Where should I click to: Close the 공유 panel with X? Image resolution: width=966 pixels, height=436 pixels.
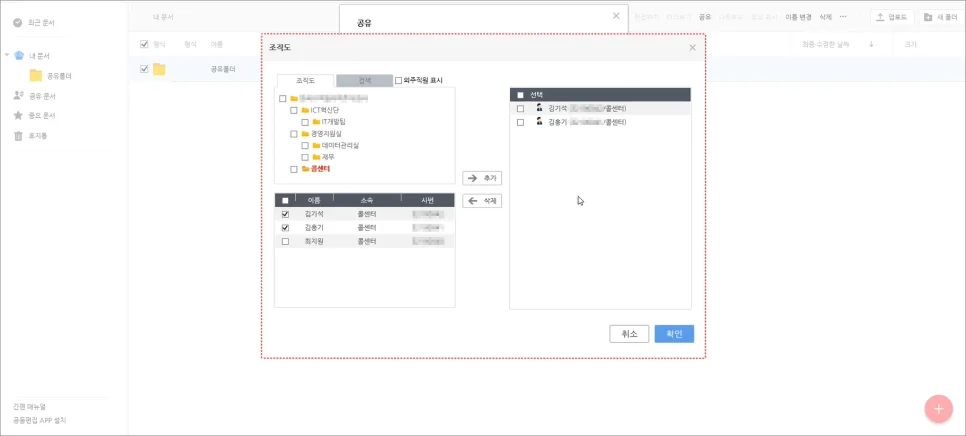616,16
